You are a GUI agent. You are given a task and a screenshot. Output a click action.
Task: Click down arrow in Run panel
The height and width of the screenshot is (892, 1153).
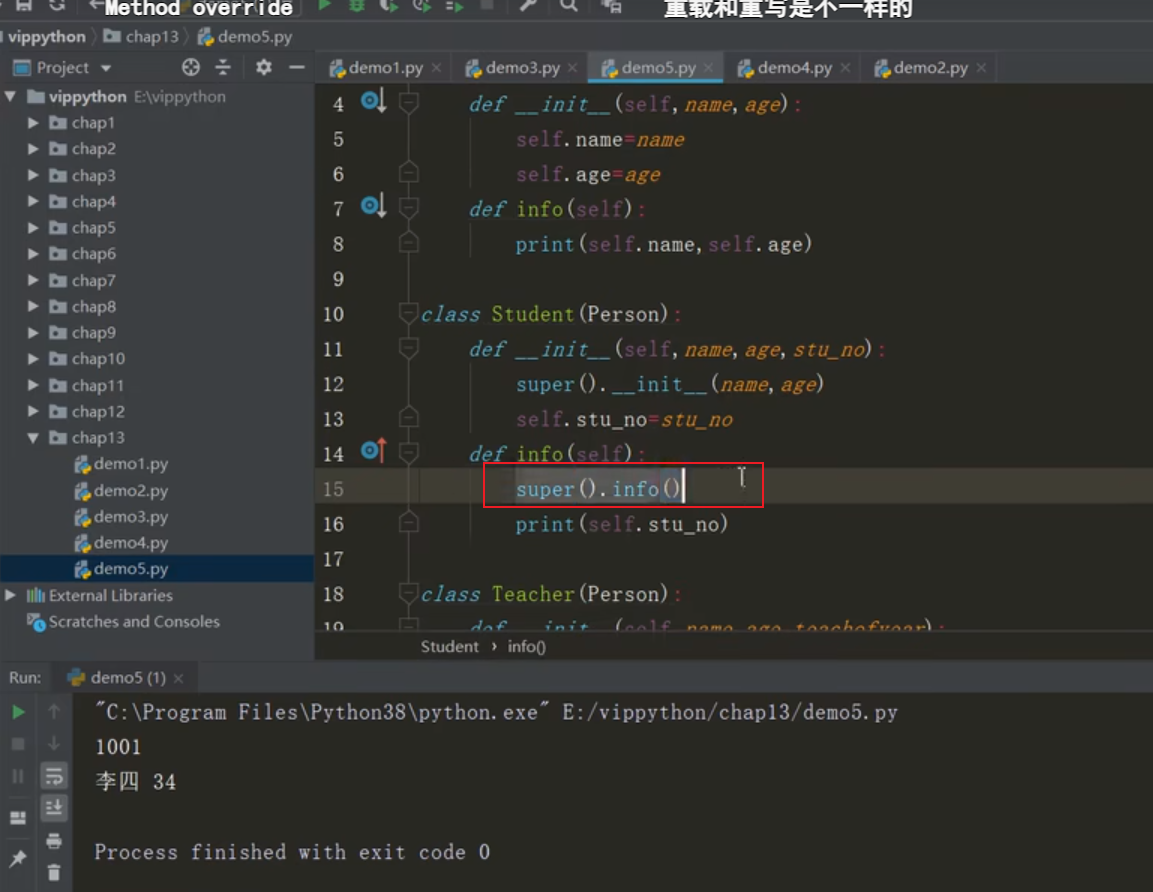[x=54, y=743]
